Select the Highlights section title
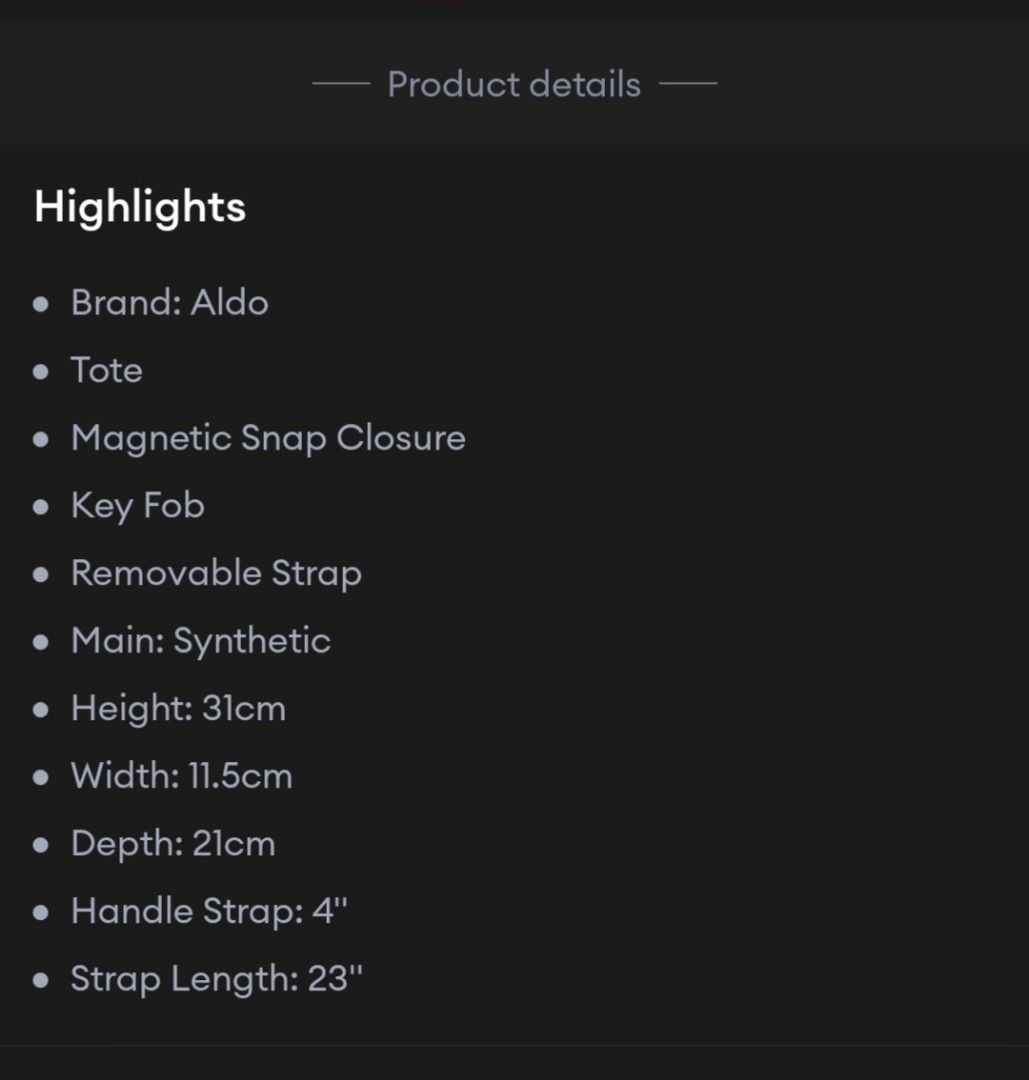This screenshot has width=1029, height=1080. pyautogui.click(x=140, y=207)
